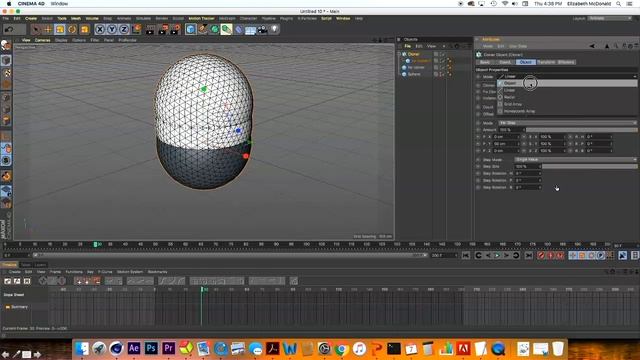Choose Linear in the Mode dropdown list

point(567,90)
